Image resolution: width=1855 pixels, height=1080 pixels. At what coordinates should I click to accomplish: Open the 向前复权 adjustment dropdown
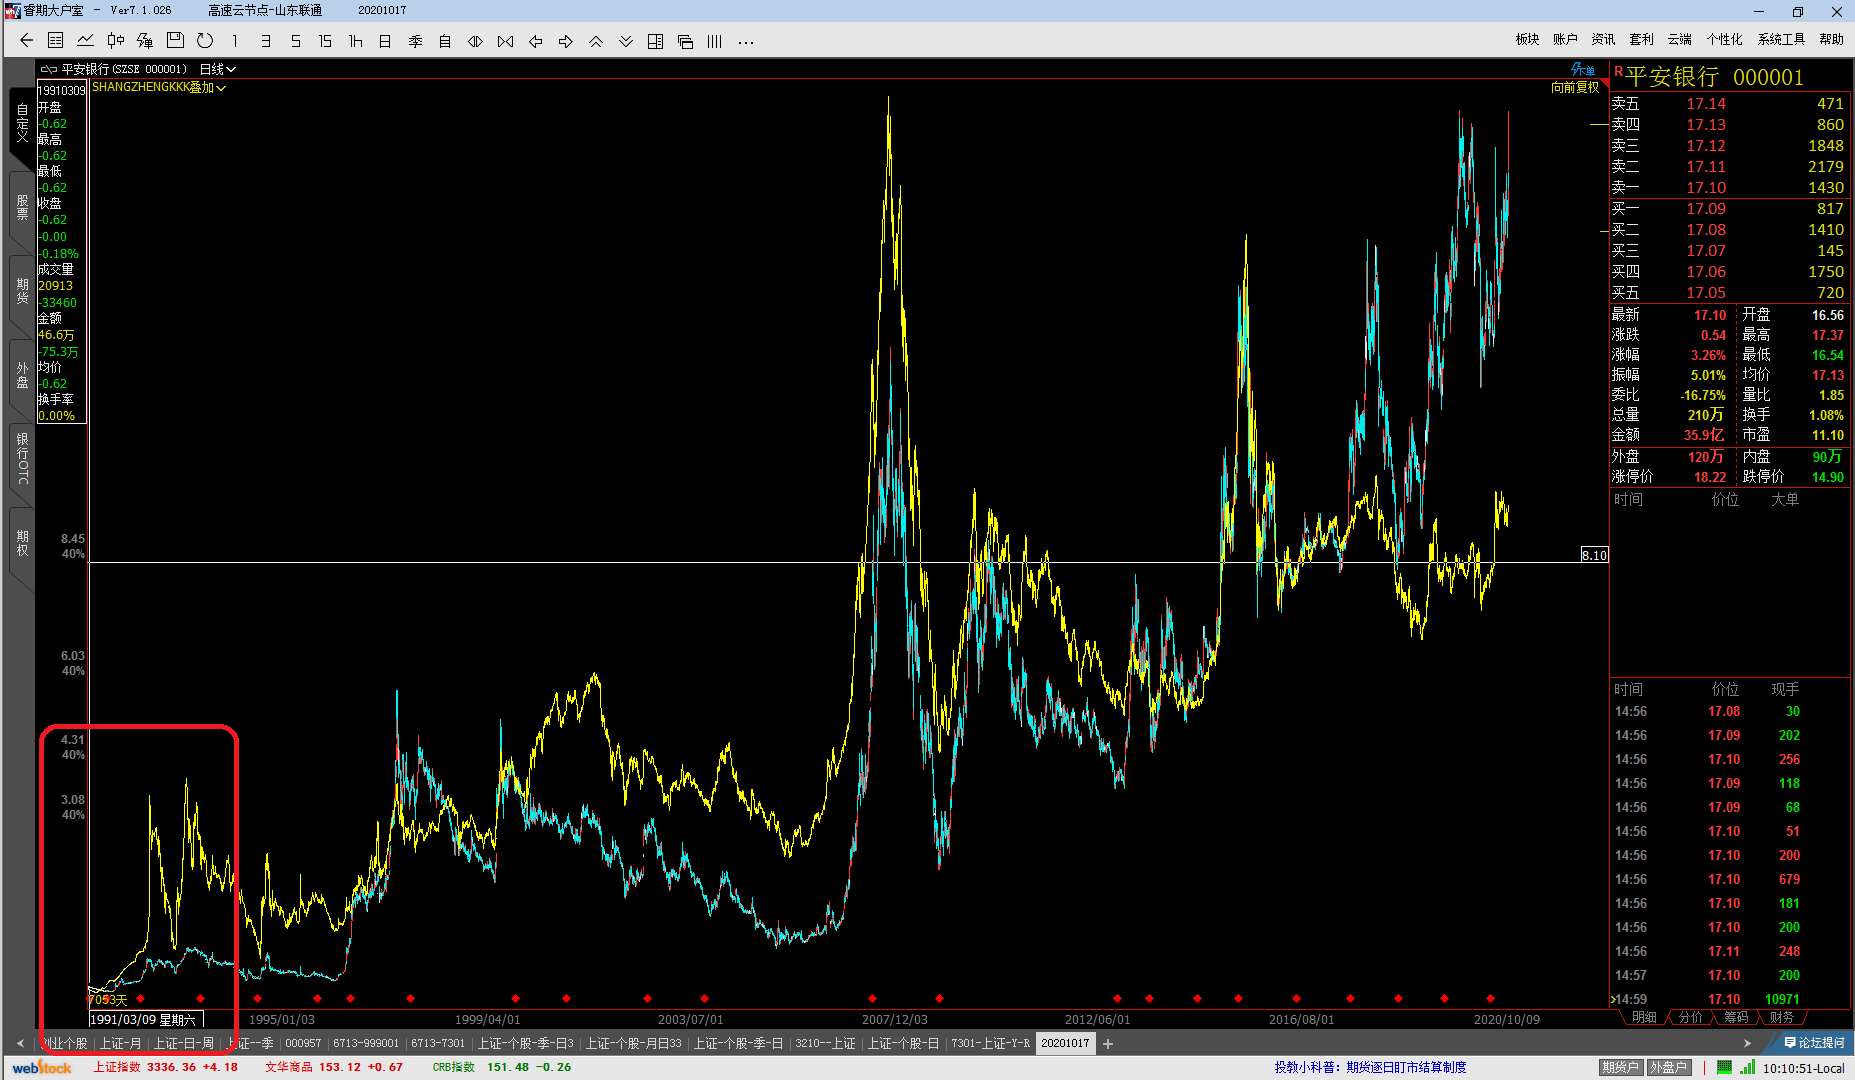click(1574, 87)
